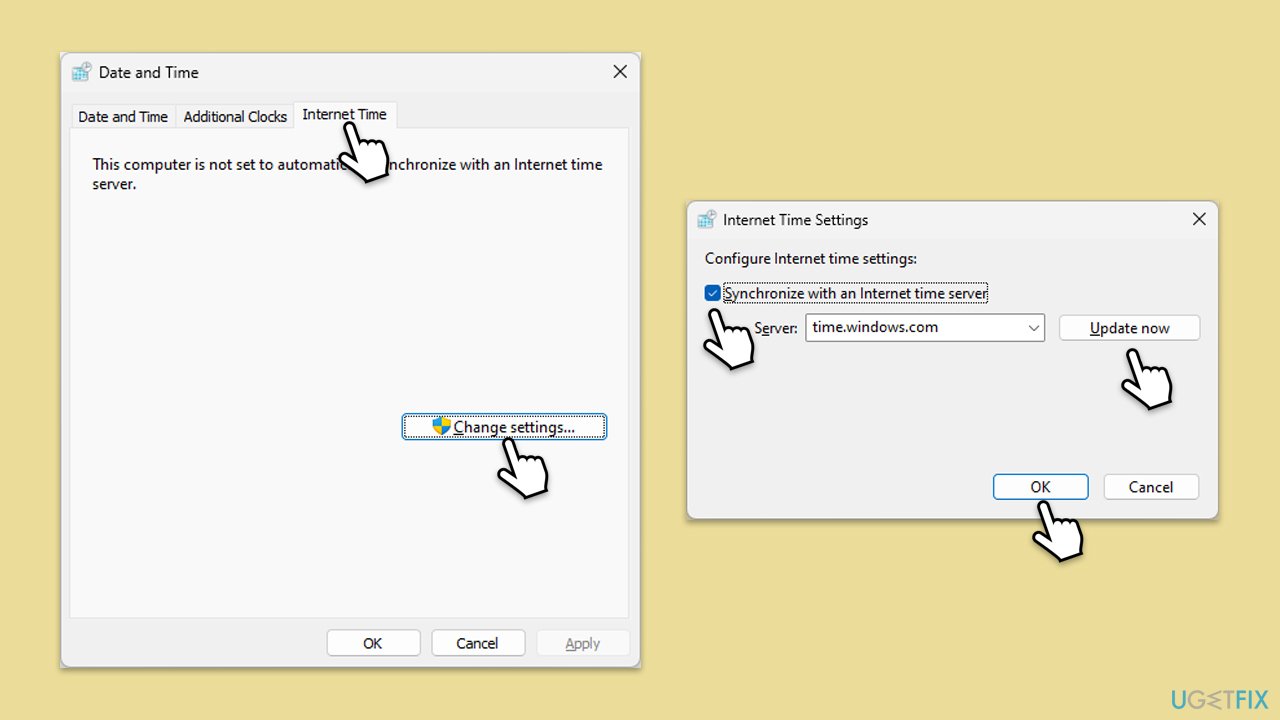This screenshot has height=720, width=1280.
Task: Click the Update now button
Action: pos(1130,328)
